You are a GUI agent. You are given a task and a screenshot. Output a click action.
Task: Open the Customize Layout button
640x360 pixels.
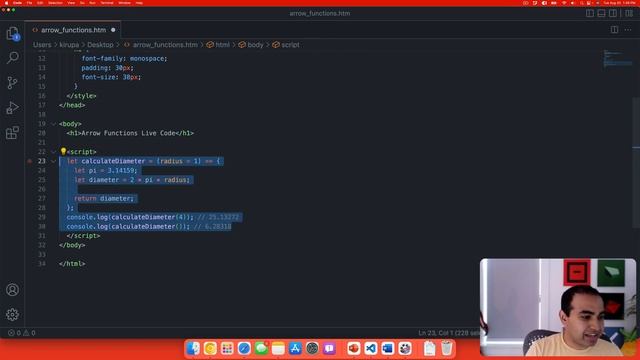click(x=629, y=13)
